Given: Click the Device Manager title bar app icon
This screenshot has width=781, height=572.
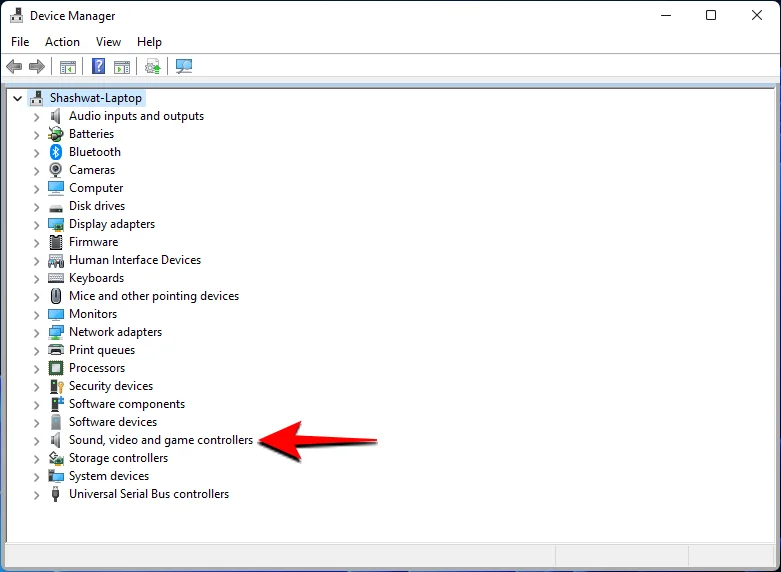Looking at the screenshot, I should (x=16, y=16).
